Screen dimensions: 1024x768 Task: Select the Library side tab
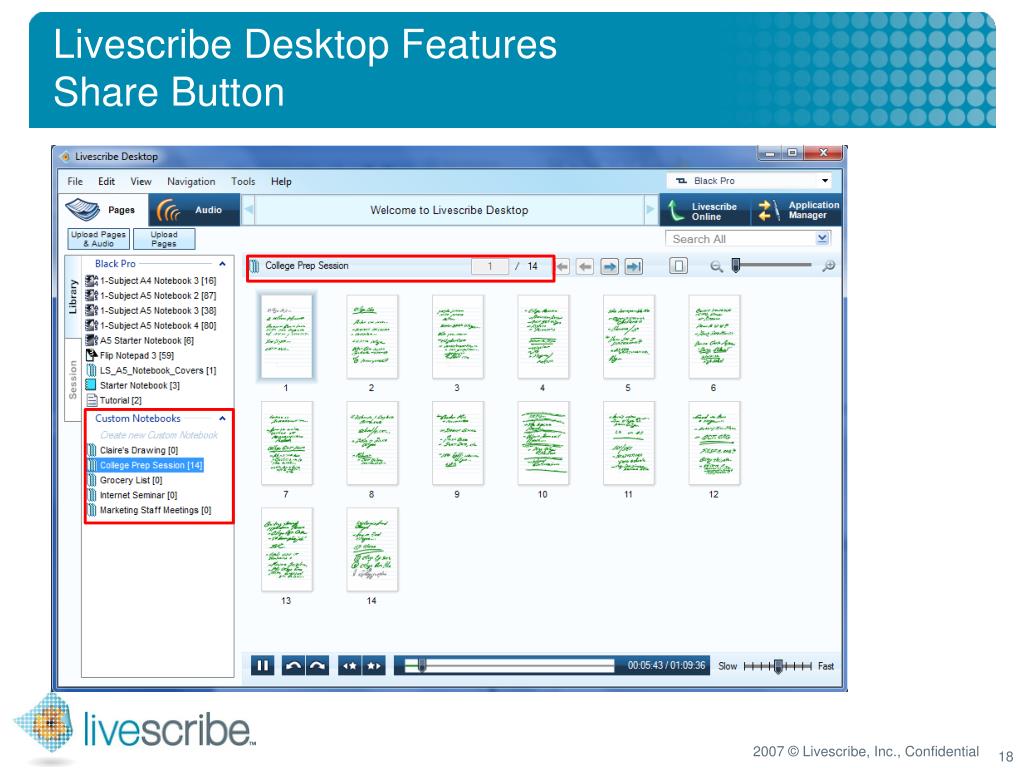coord(72,296)
